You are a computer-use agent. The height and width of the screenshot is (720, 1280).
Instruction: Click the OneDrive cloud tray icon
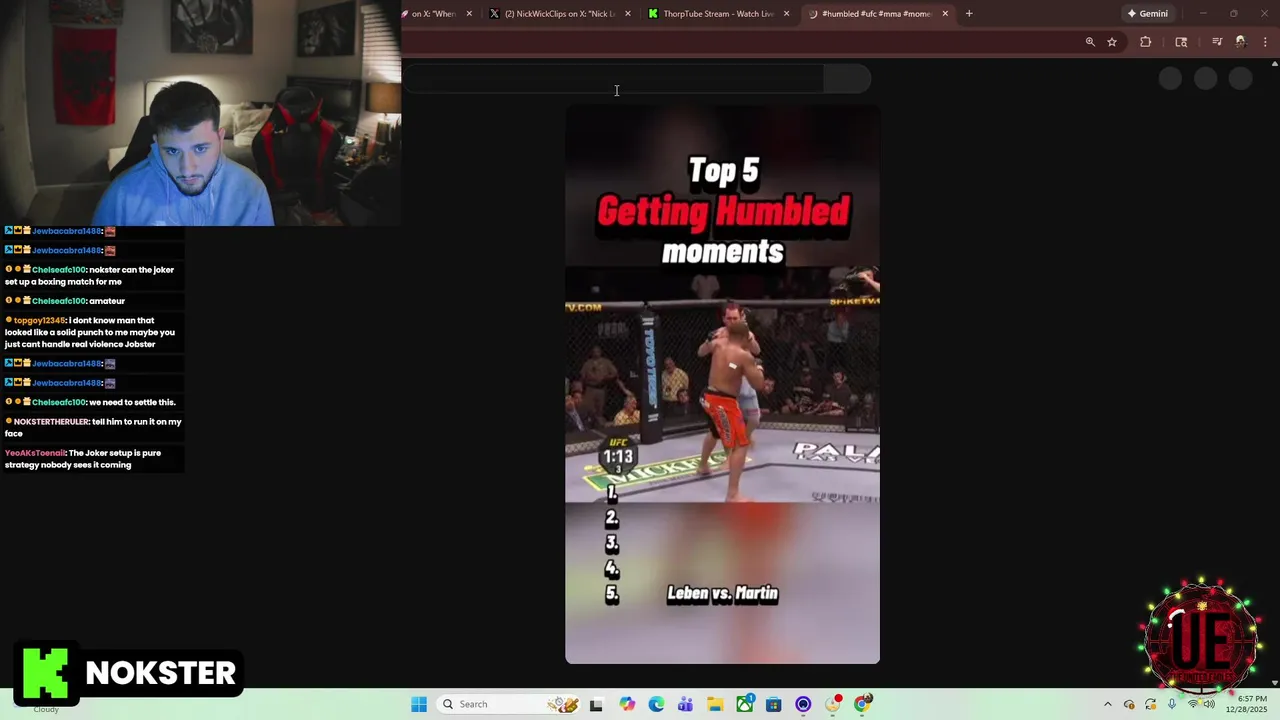pyautogui.click(x=1129, y=704)
